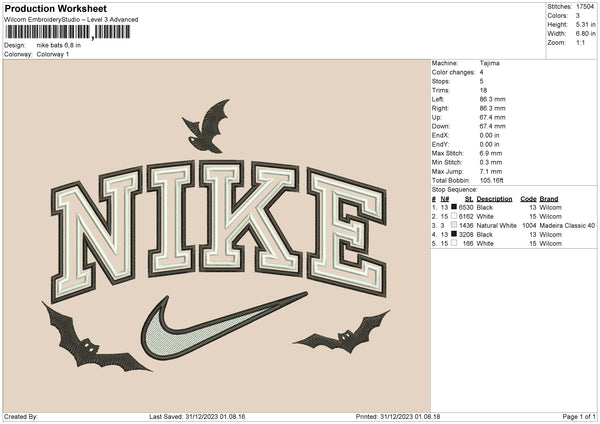The height and width of the screenshot is (424, 600).
Task: Click the white swatch beside stitch count 166
Action: click(x=454, y=243)
